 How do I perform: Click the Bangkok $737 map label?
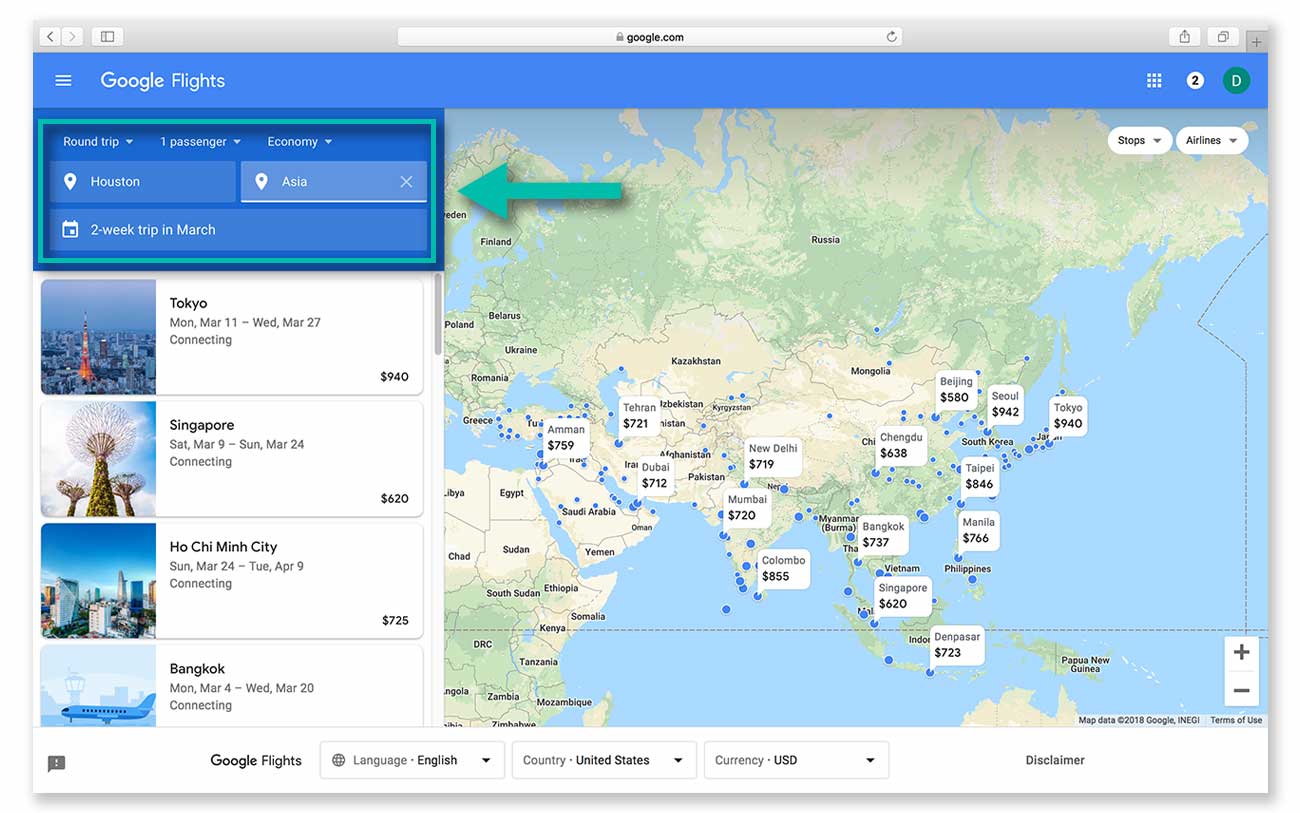click(883, 535)
